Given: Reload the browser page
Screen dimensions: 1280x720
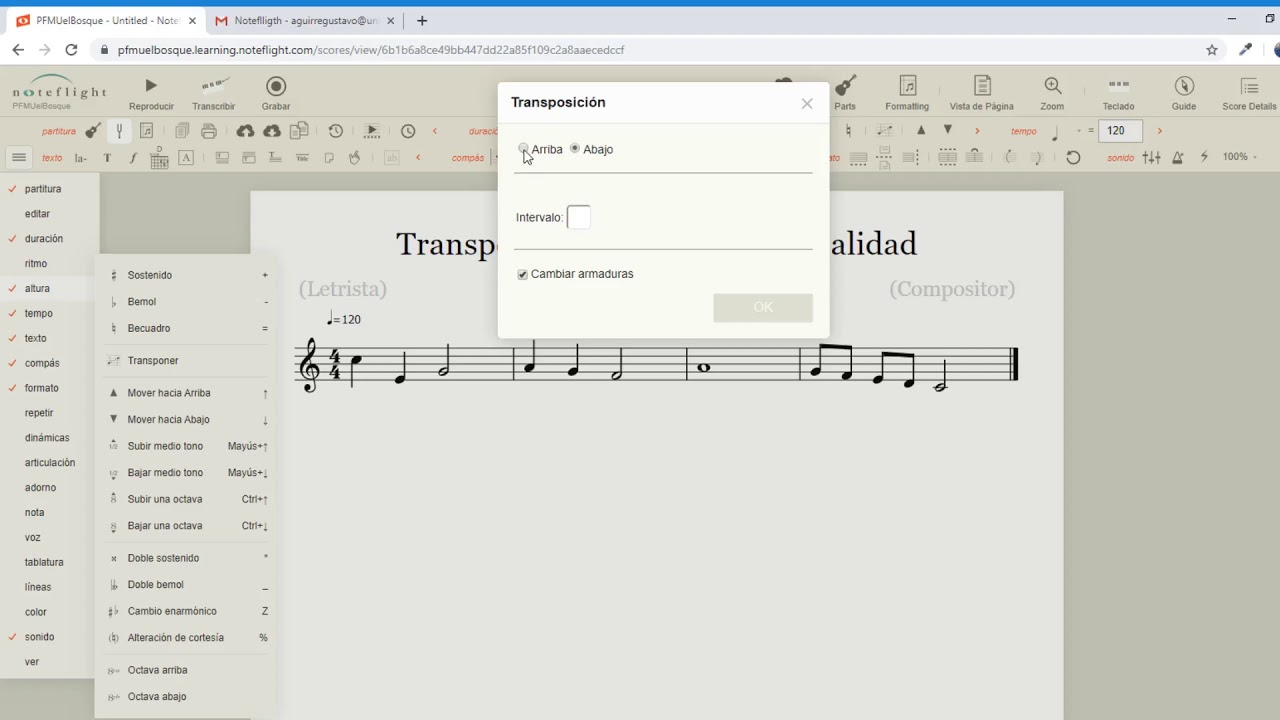Looking at the screenshot, I should click(71, 49).
